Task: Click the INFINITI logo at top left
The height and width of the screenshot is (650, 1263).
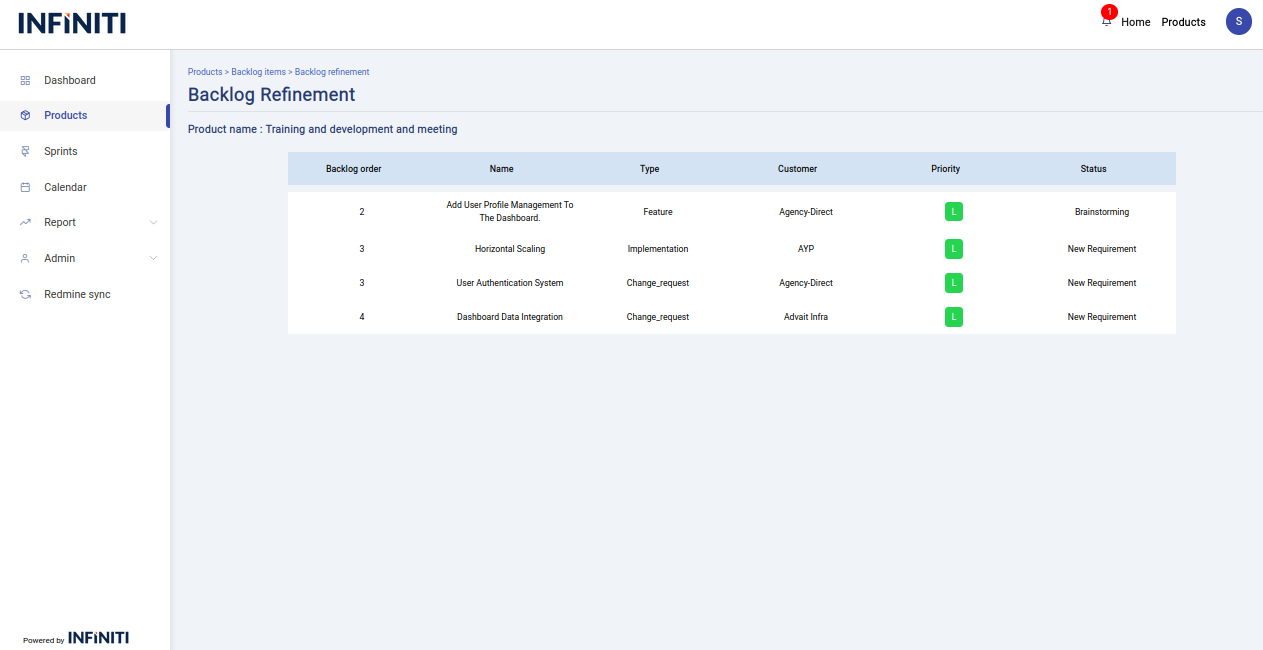Action: [72, 23]
